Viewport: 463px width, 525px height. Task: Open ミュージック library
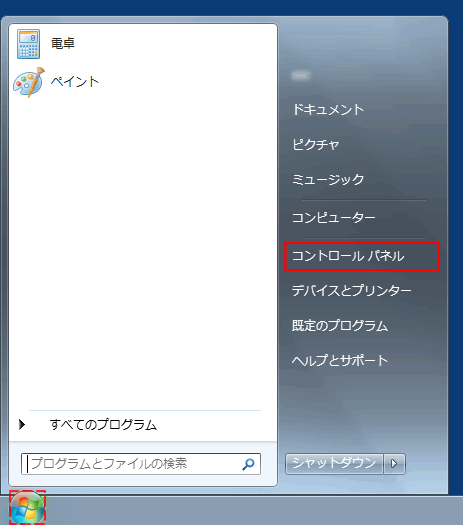point(328,179)
